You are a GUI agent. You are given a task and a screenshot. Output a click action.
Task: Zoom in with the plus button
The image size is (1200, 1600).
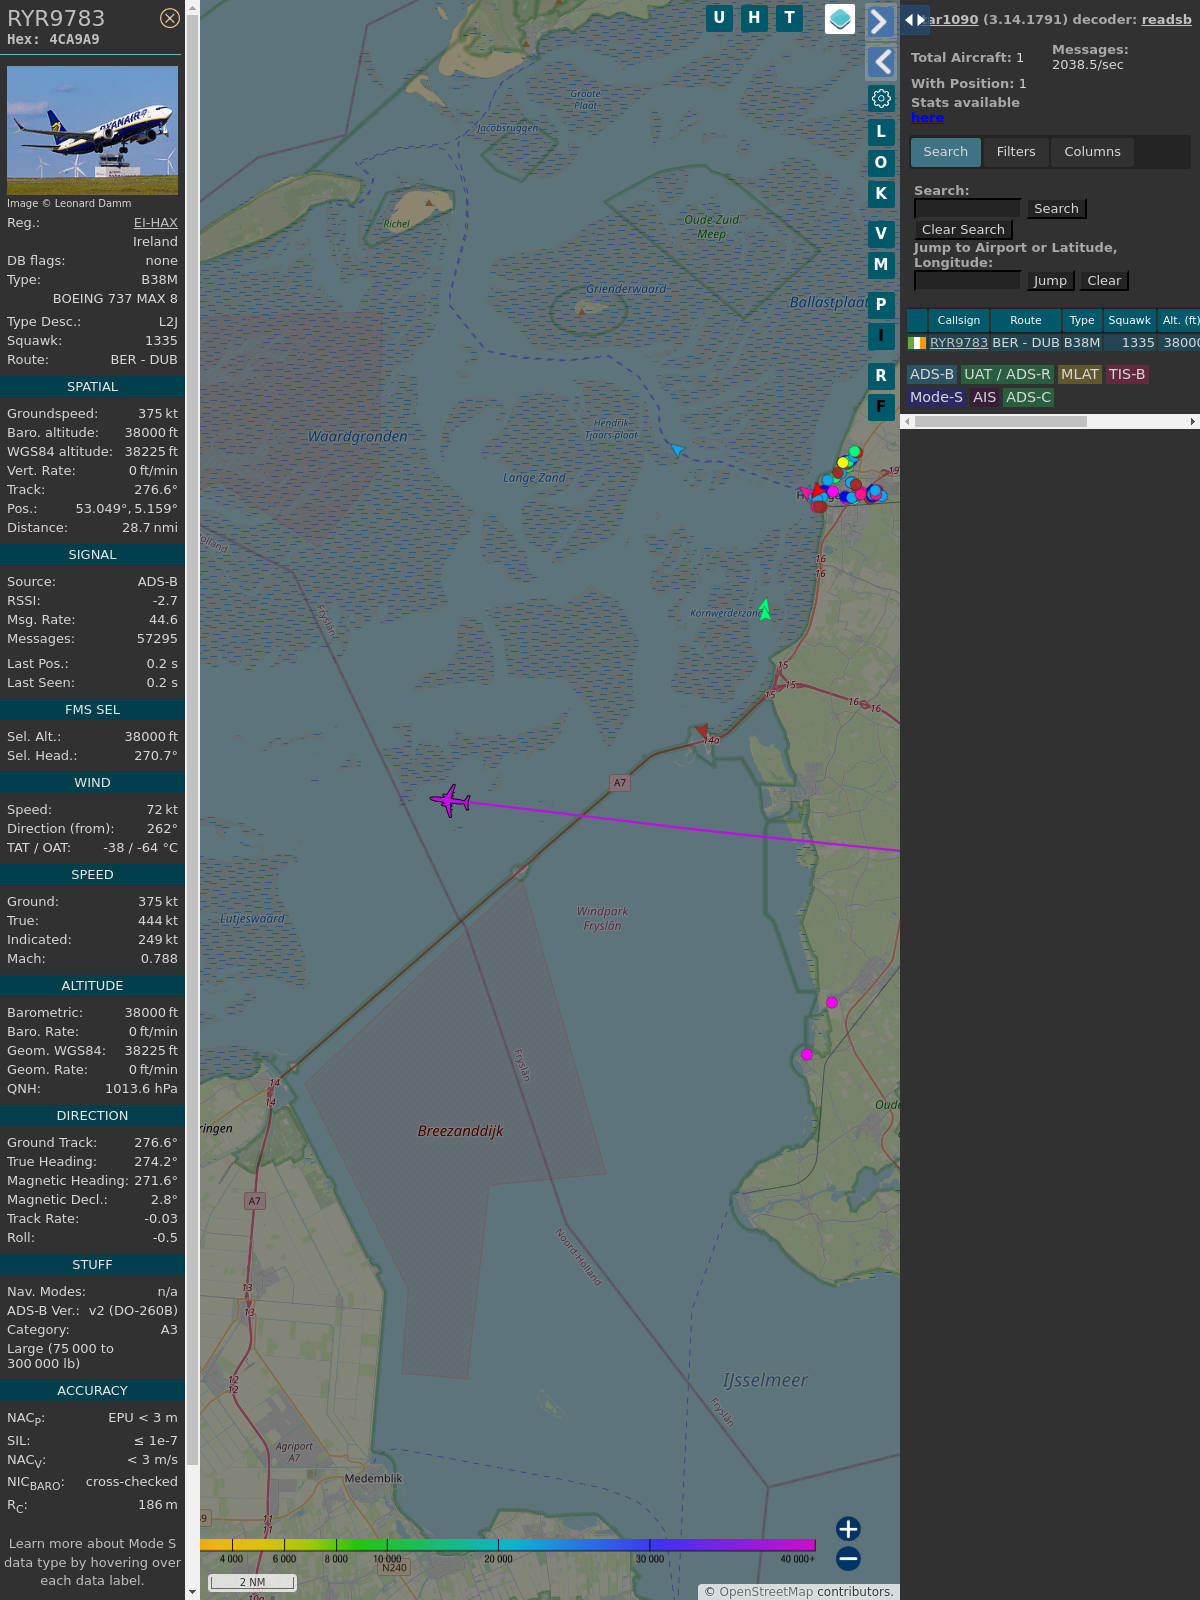(x=848, y=1529)
